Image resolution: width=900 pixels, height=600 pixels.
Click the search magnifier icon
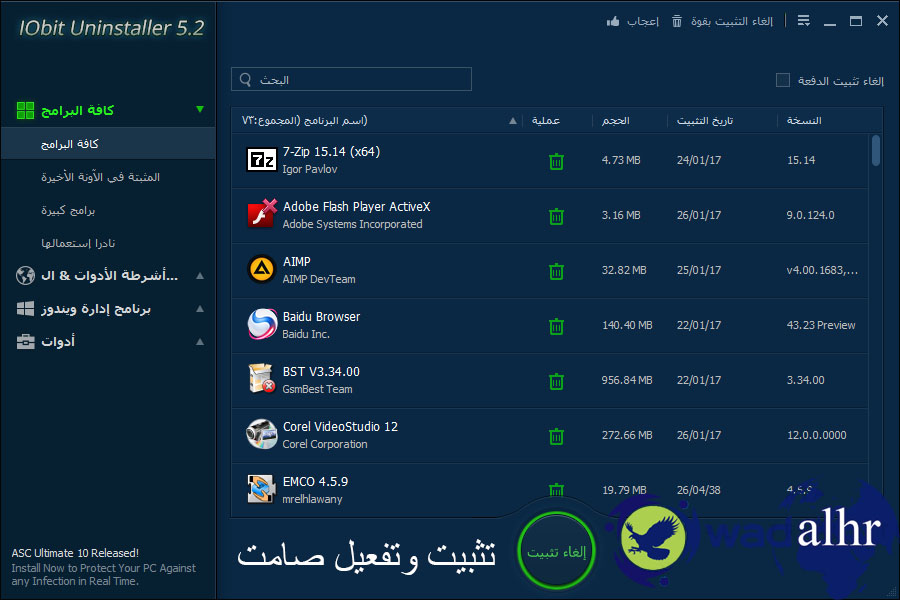pyautogui.click(x=246, y=79)
